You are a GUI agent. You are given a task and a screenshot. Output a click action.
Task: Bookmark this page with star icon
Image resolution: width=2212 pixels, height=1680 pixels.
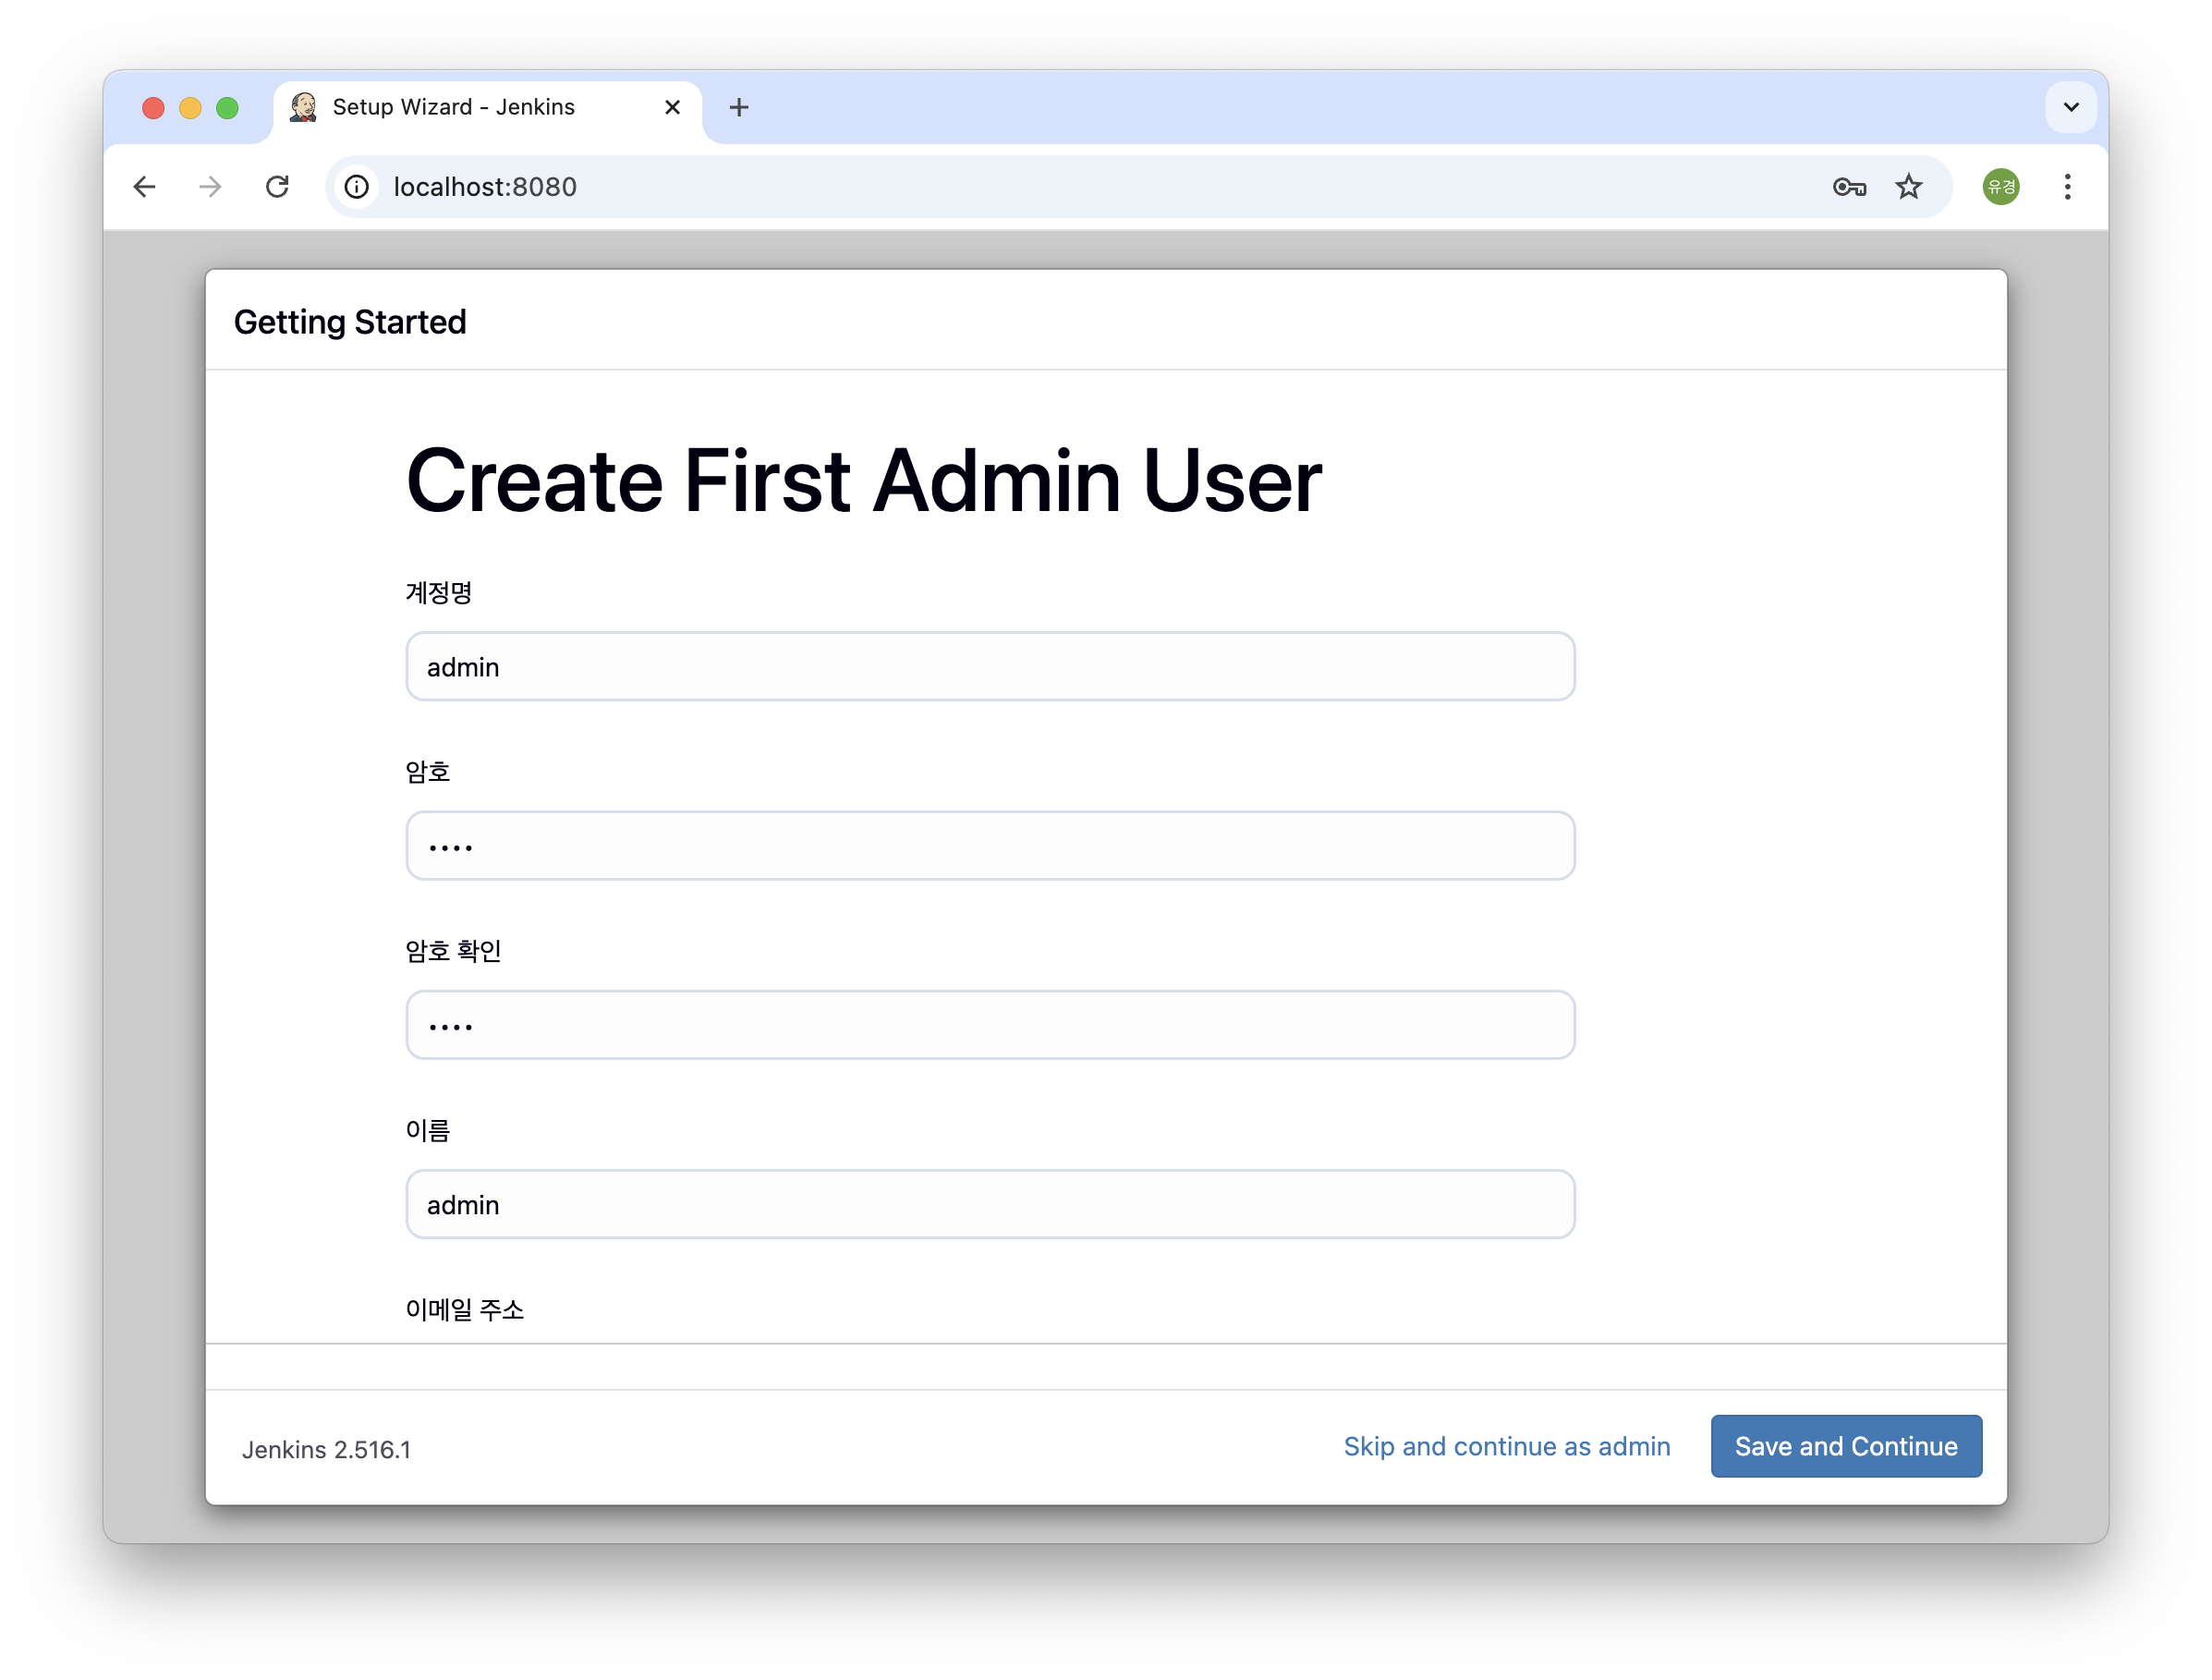(1908, 187)
